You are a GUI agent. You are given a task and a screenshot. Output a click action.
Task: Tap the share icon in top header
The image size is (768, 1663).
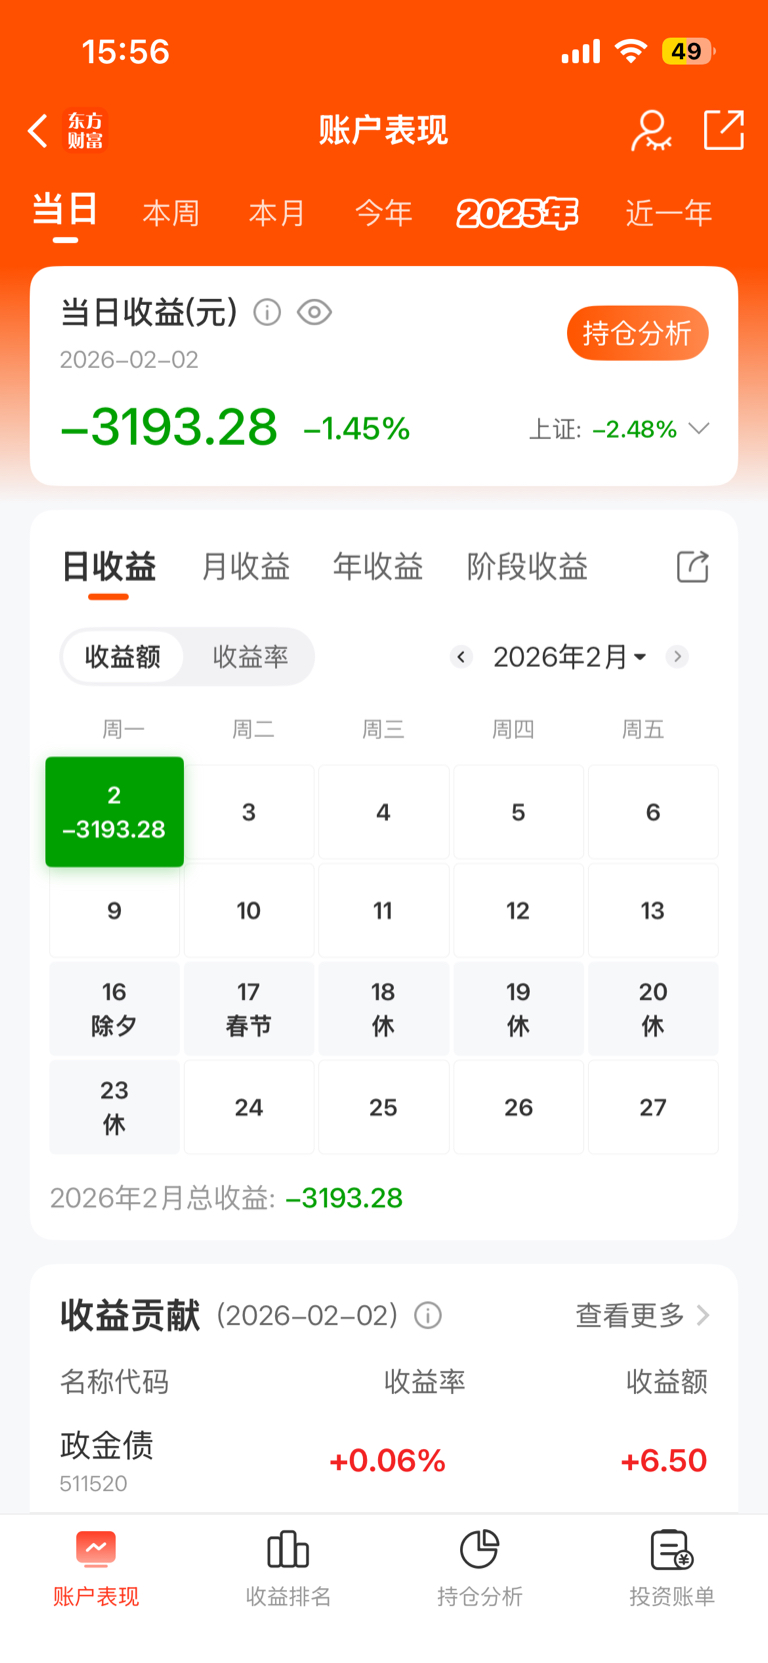(723, 130)
